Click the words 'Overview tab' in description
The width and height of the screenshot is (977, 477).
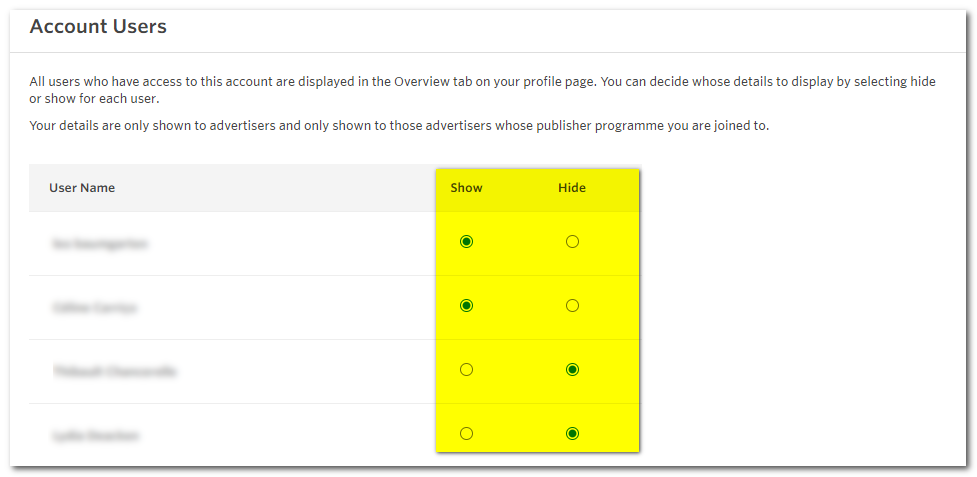411,82
